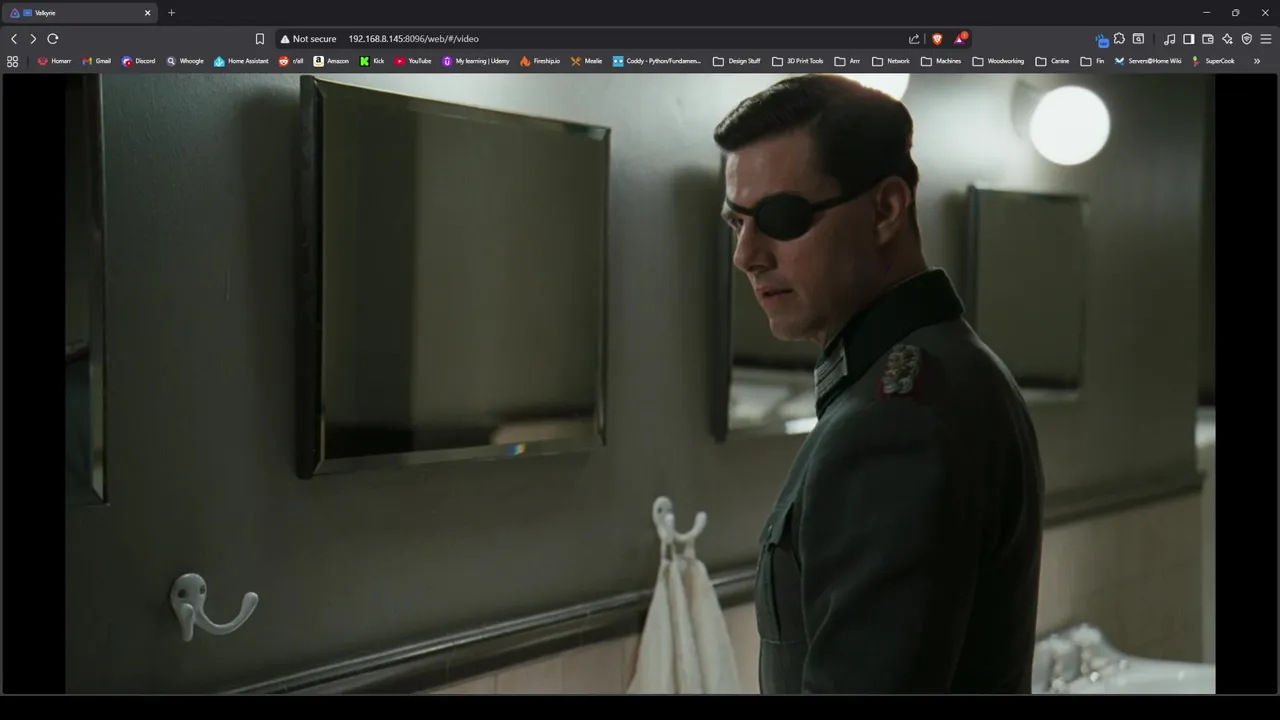Go back to previous page

click(x=14, y=39)
